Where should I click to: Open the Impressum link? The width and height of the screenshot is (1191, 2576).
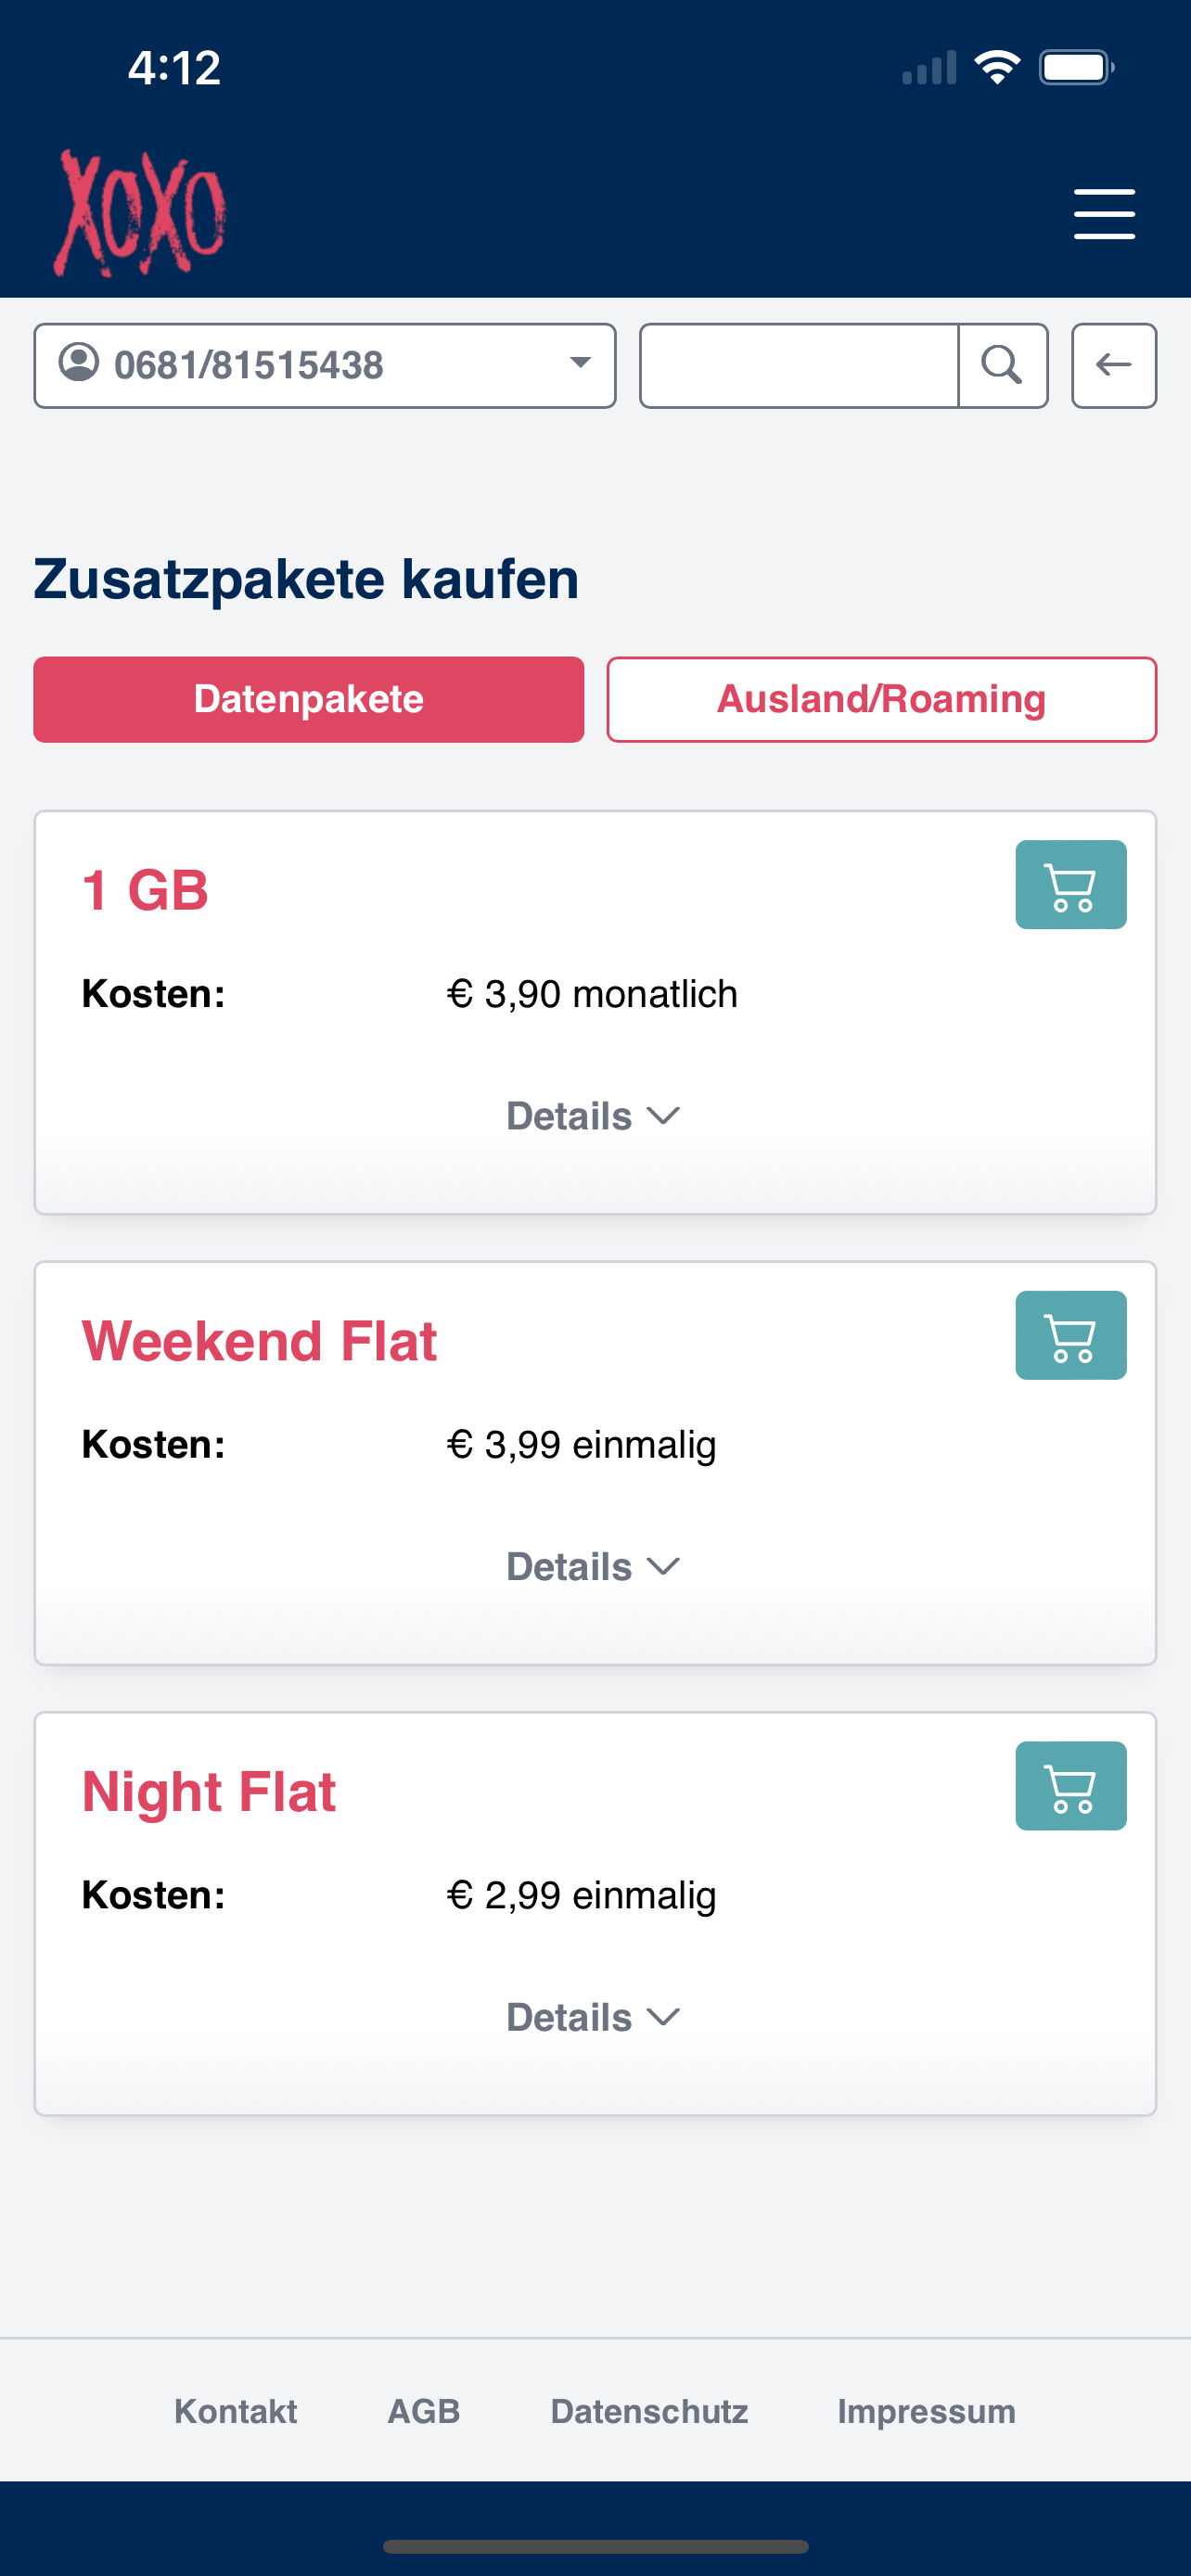click(x=927, y=2412)
